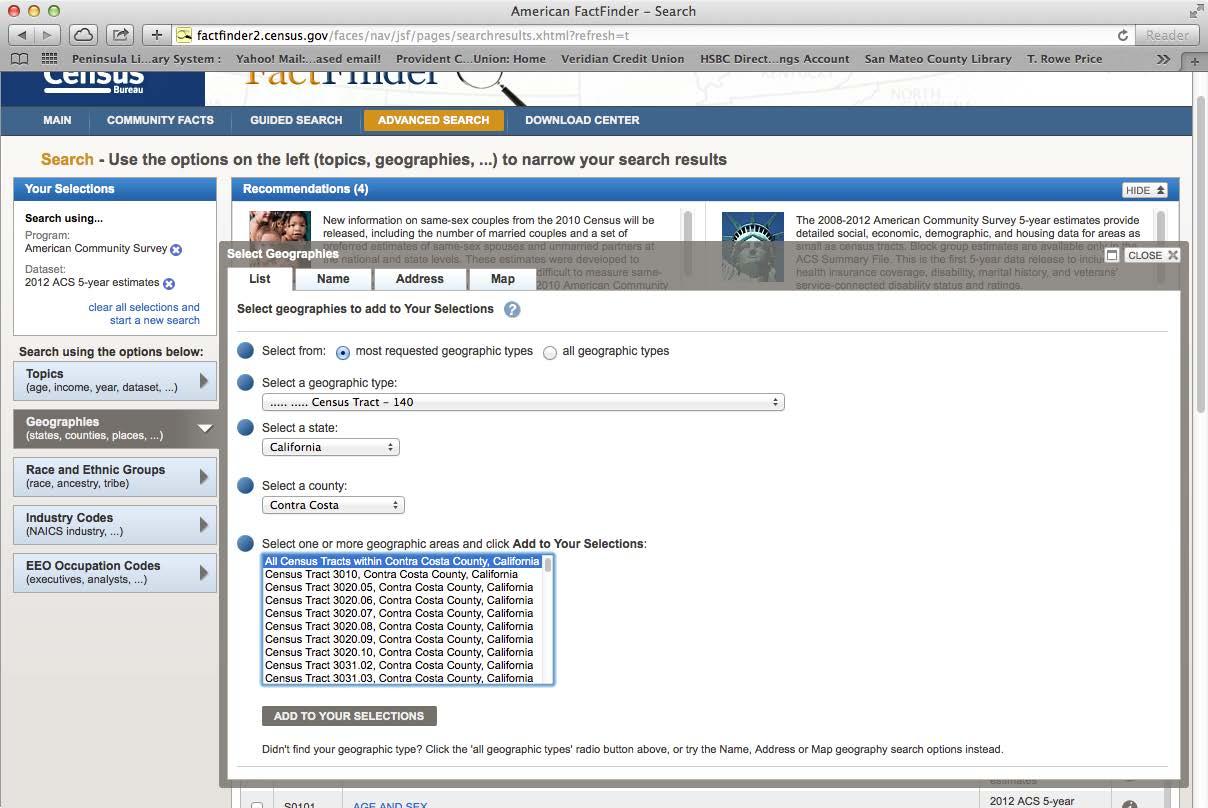Open HSBC Direct Savings Account bookmark

click(774, 59)
